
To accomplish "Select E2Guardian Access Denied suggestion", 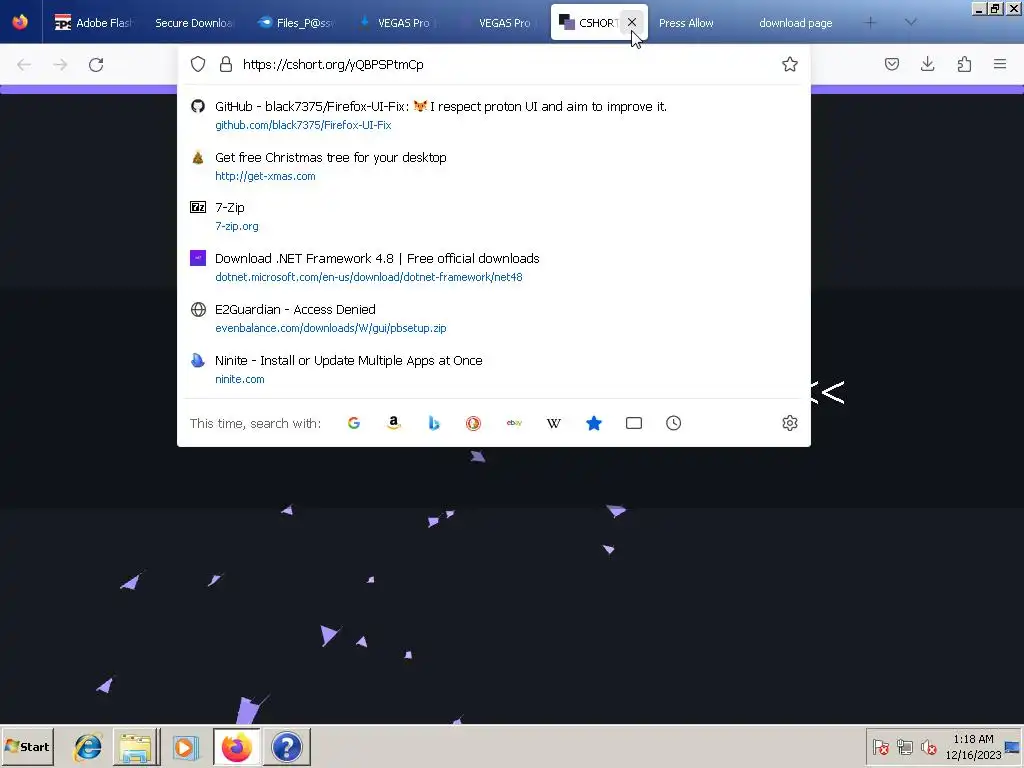I will [x=494, y=318].
